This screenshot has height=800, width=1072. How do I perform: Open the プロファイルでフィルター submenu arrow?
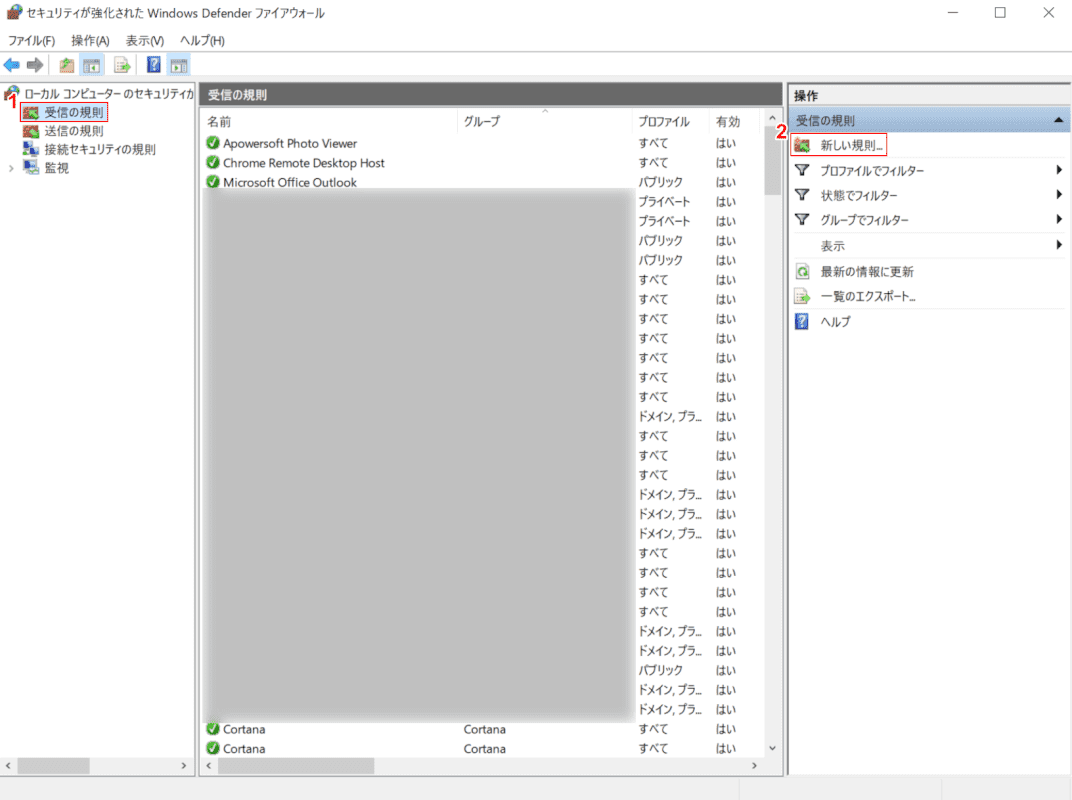pos(1059,170)
